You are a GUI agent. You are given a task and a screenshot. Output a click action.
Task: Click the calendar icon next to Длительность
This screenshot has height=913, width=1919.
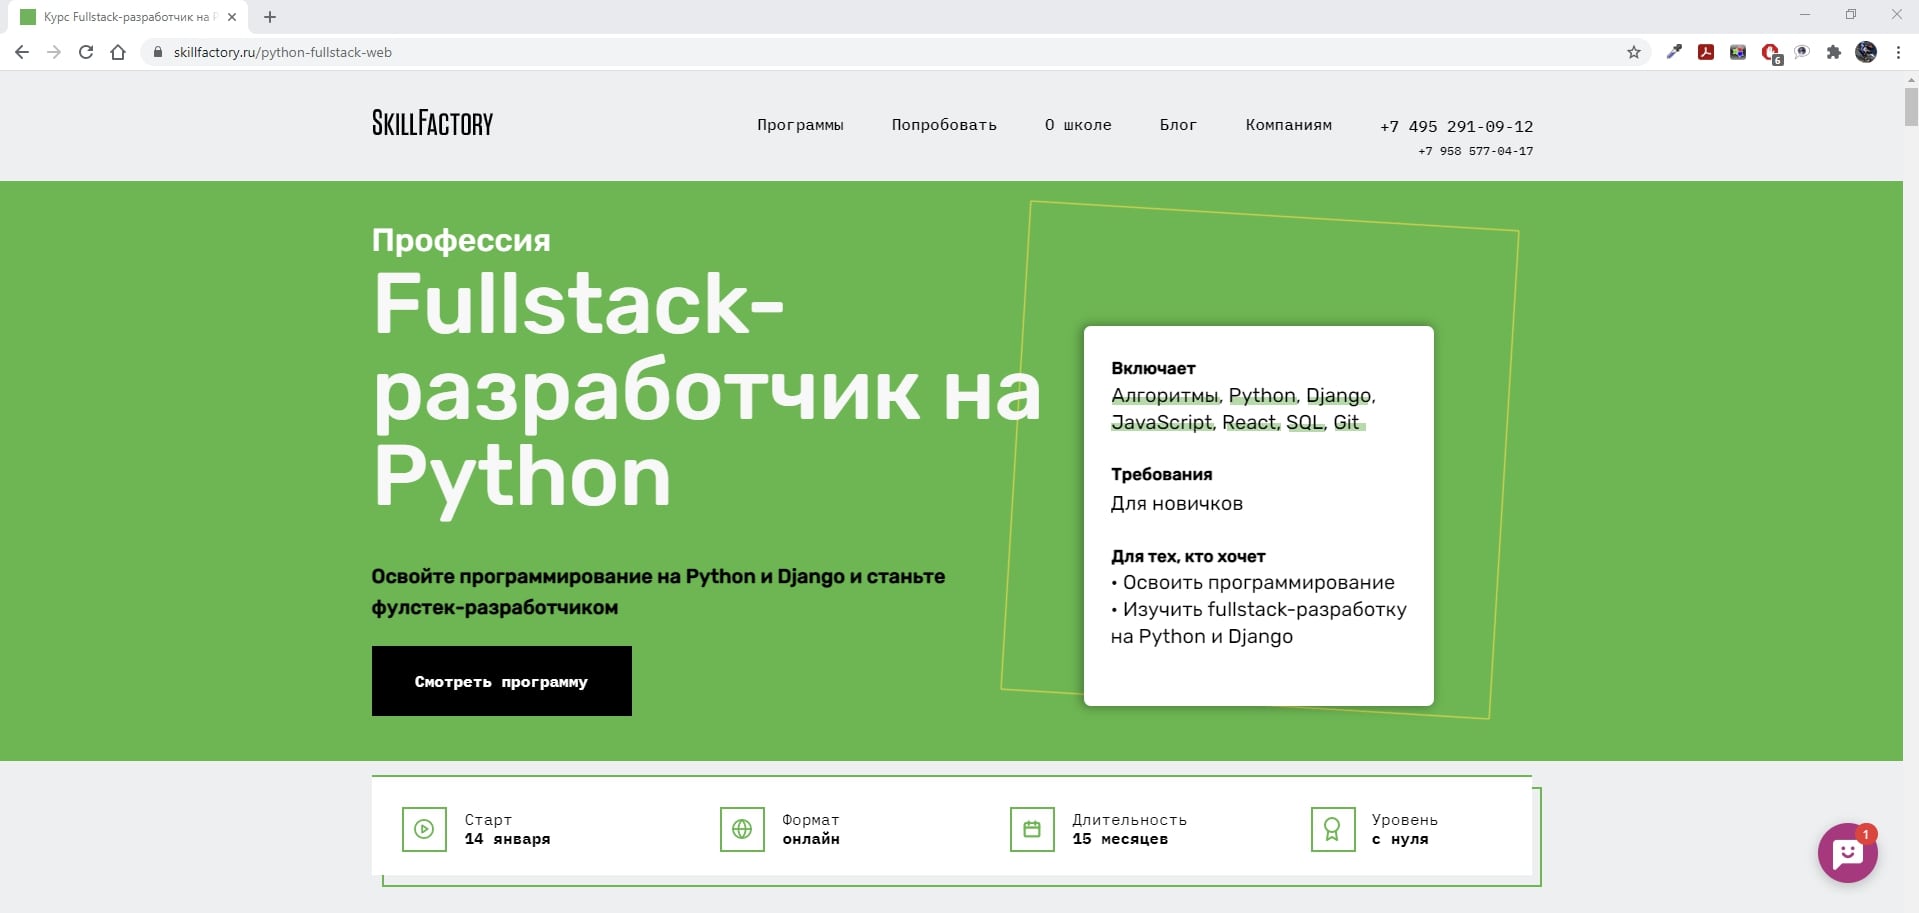1032,829
